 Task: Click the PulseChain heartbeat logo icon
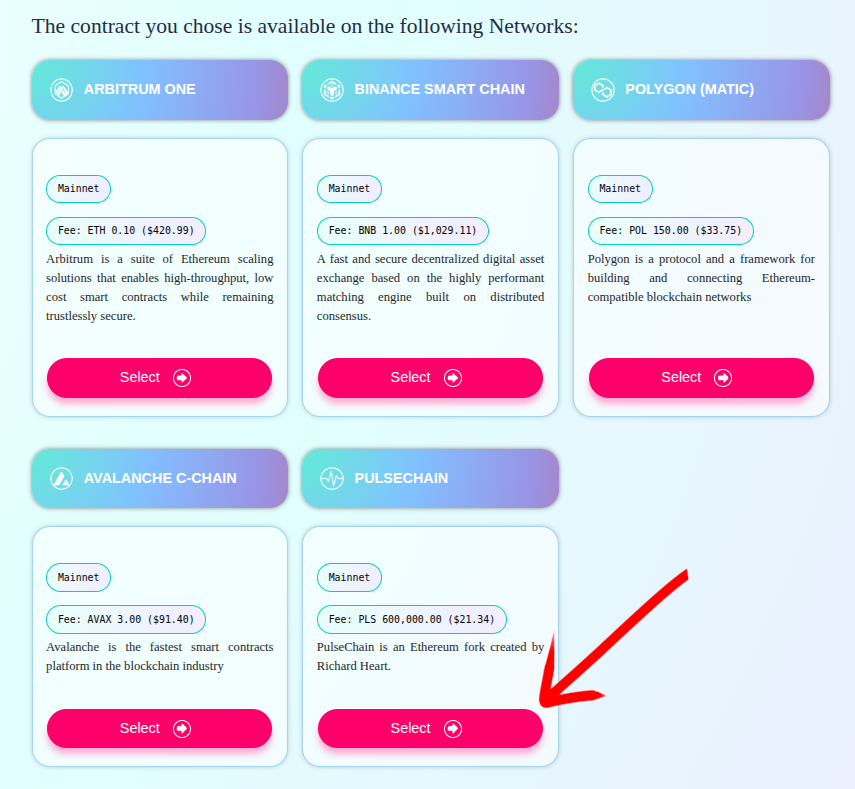coord(332,478)
